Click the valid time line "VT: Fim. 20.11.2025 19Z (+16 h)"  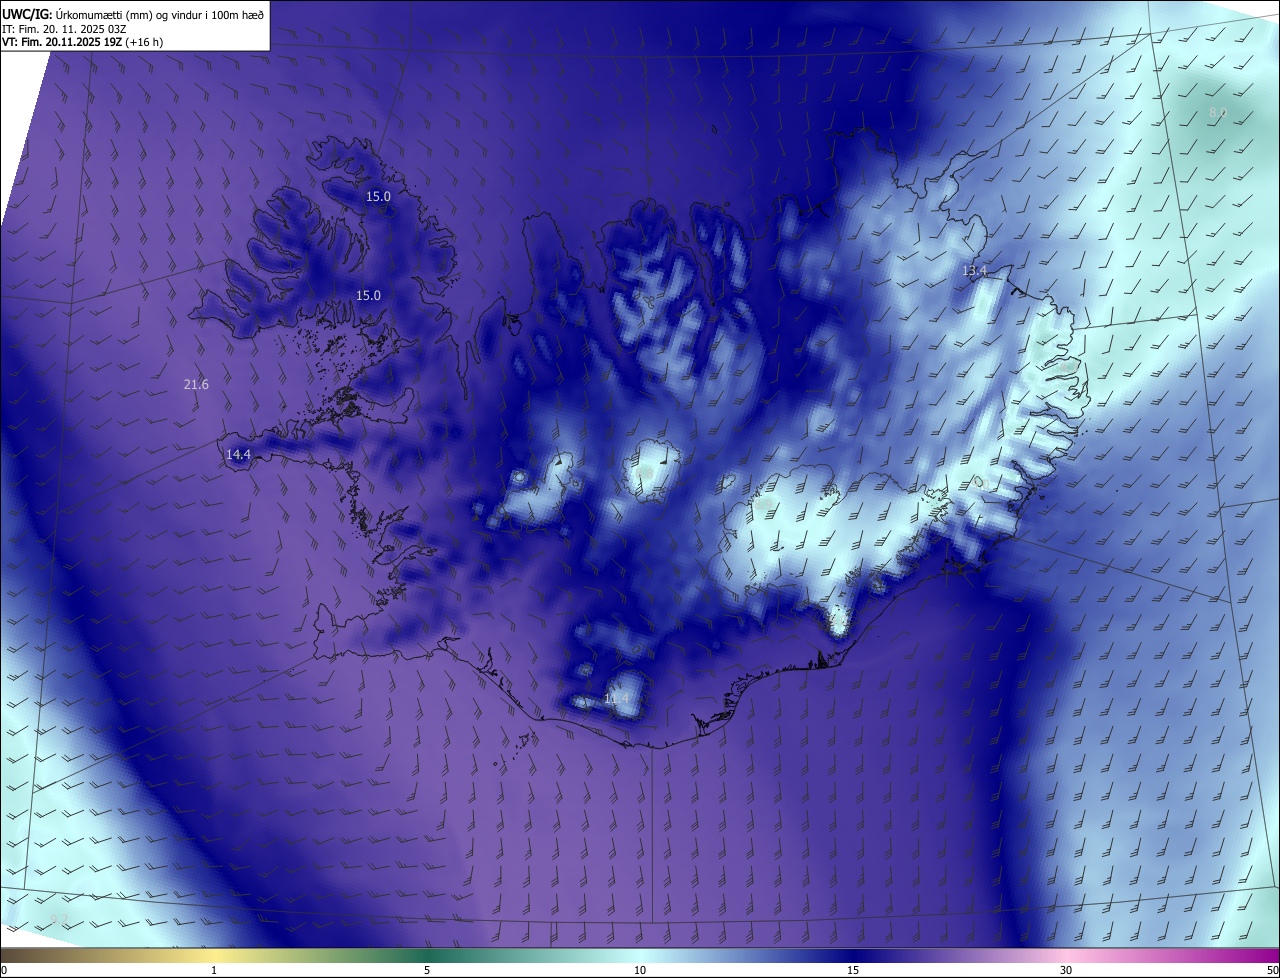pyautogui.click(x=83, y=42)
